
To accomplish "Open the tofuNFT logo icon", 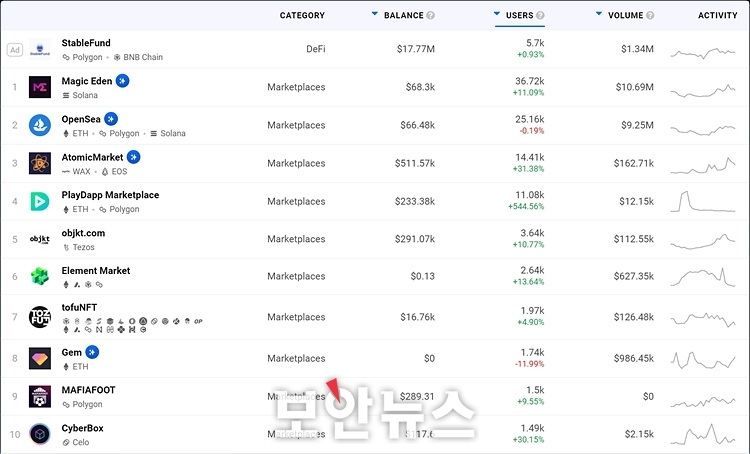I will 40,317.
